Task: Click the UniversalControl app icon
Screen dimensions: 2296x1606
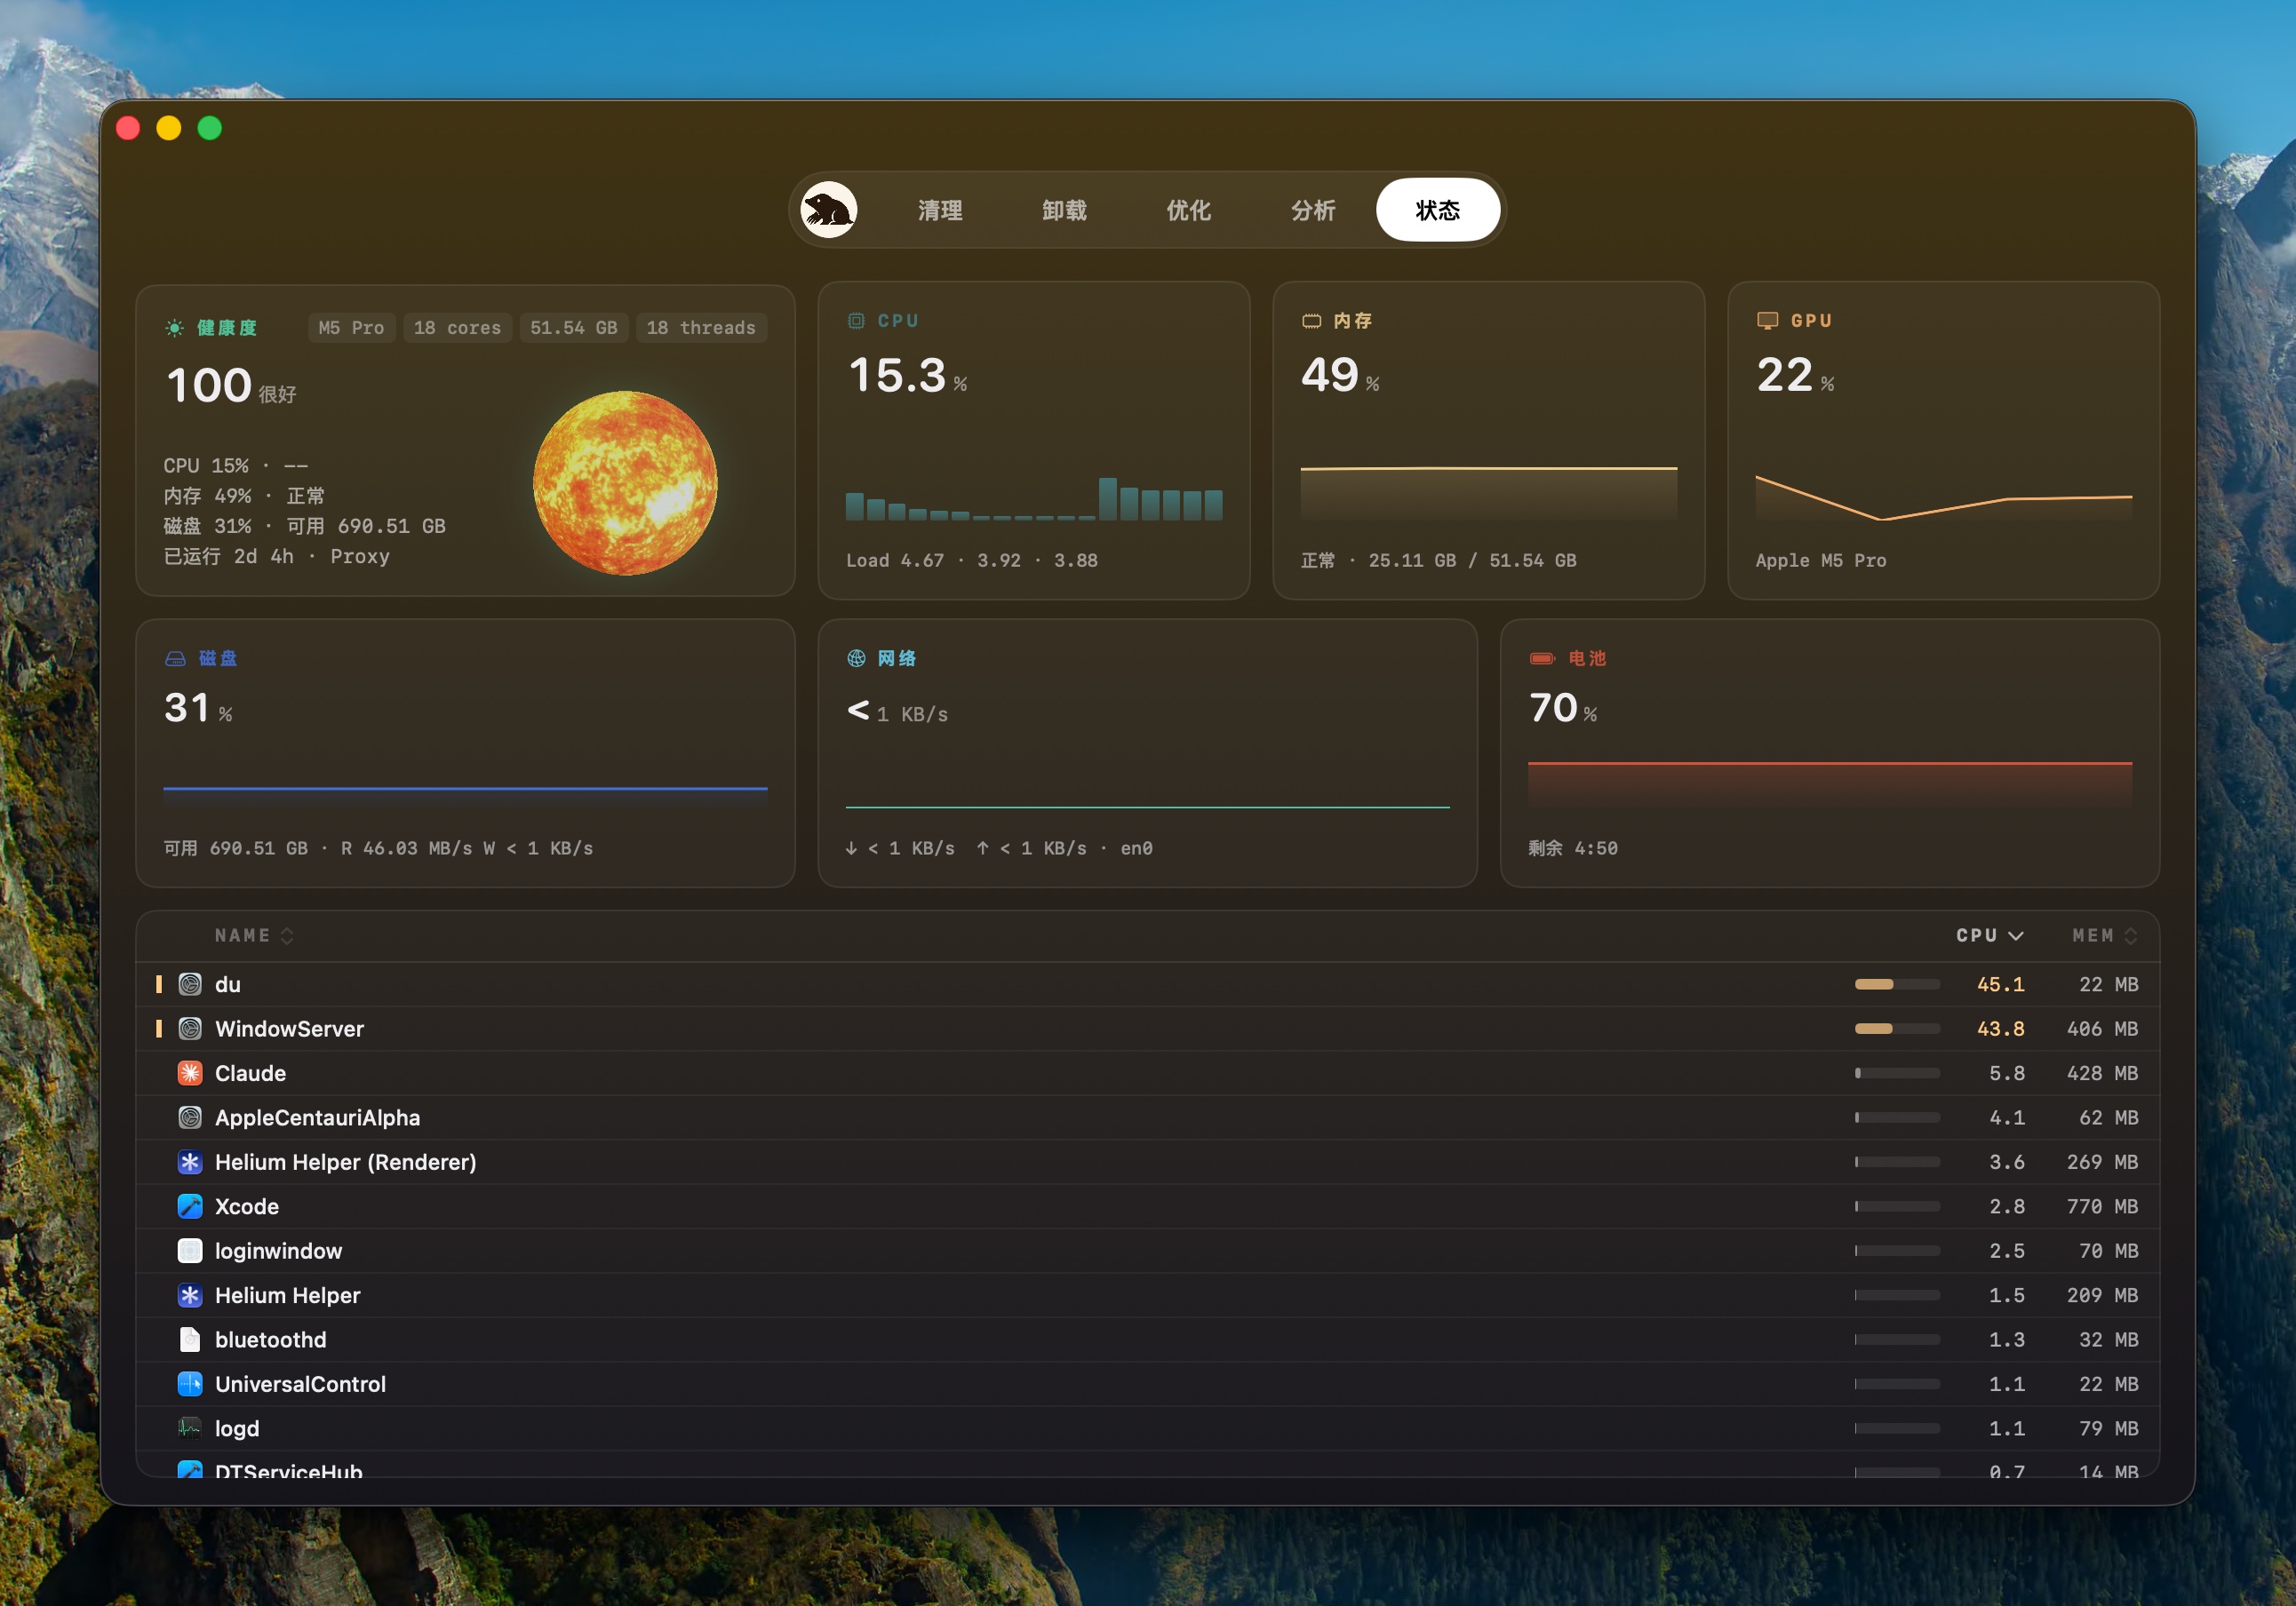Action: (190, 1384)
